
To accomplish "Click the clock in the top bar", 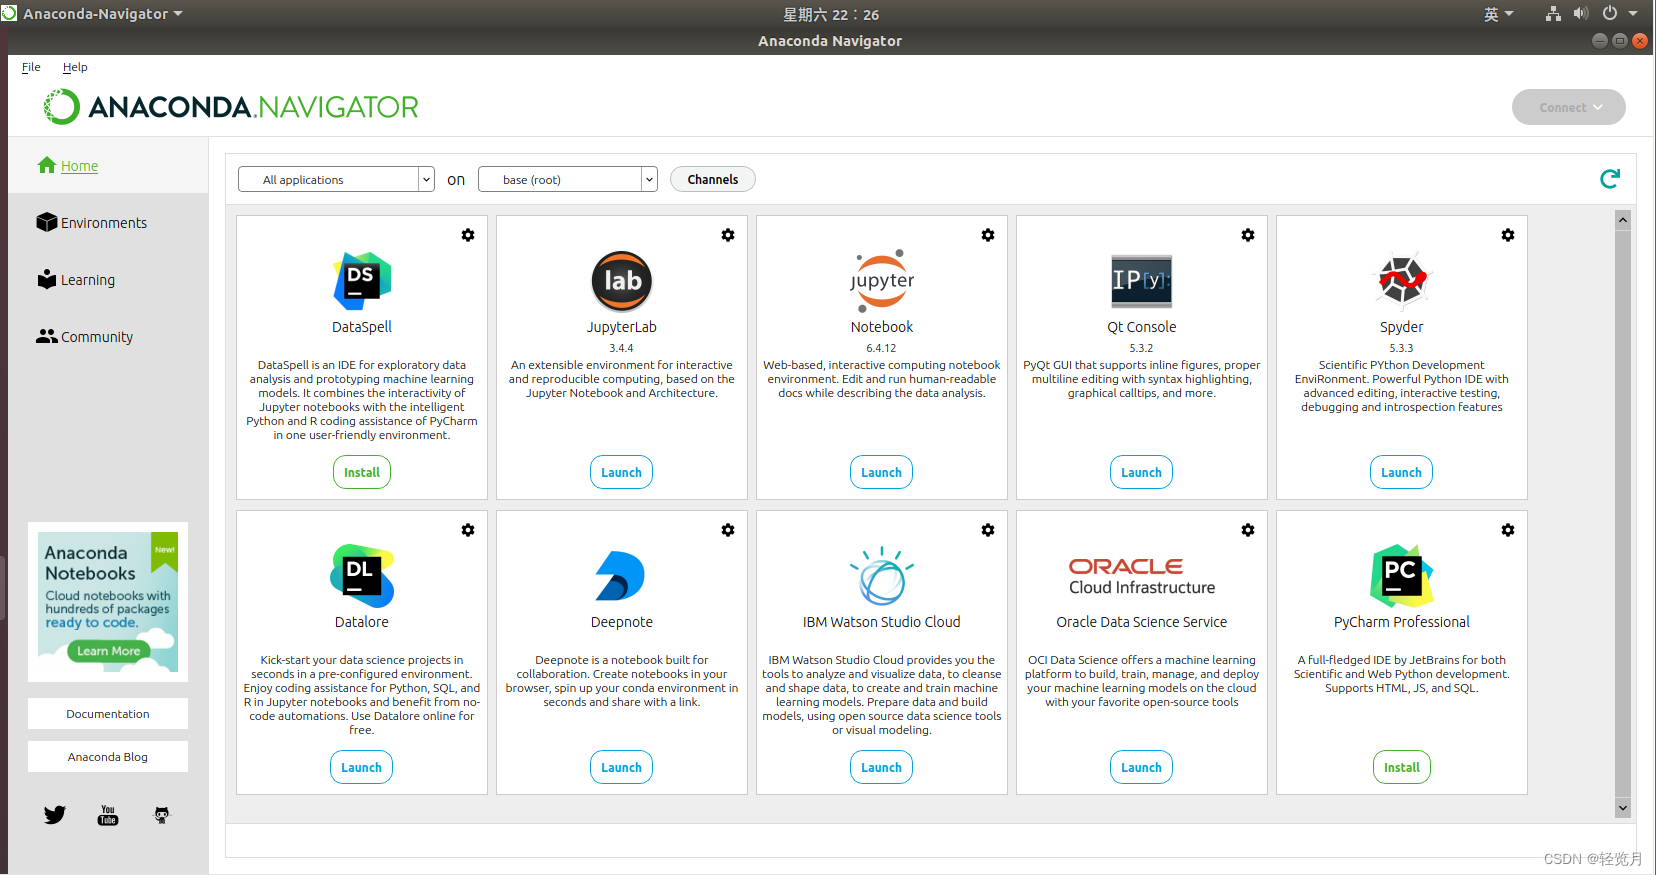I will [831, 14].
